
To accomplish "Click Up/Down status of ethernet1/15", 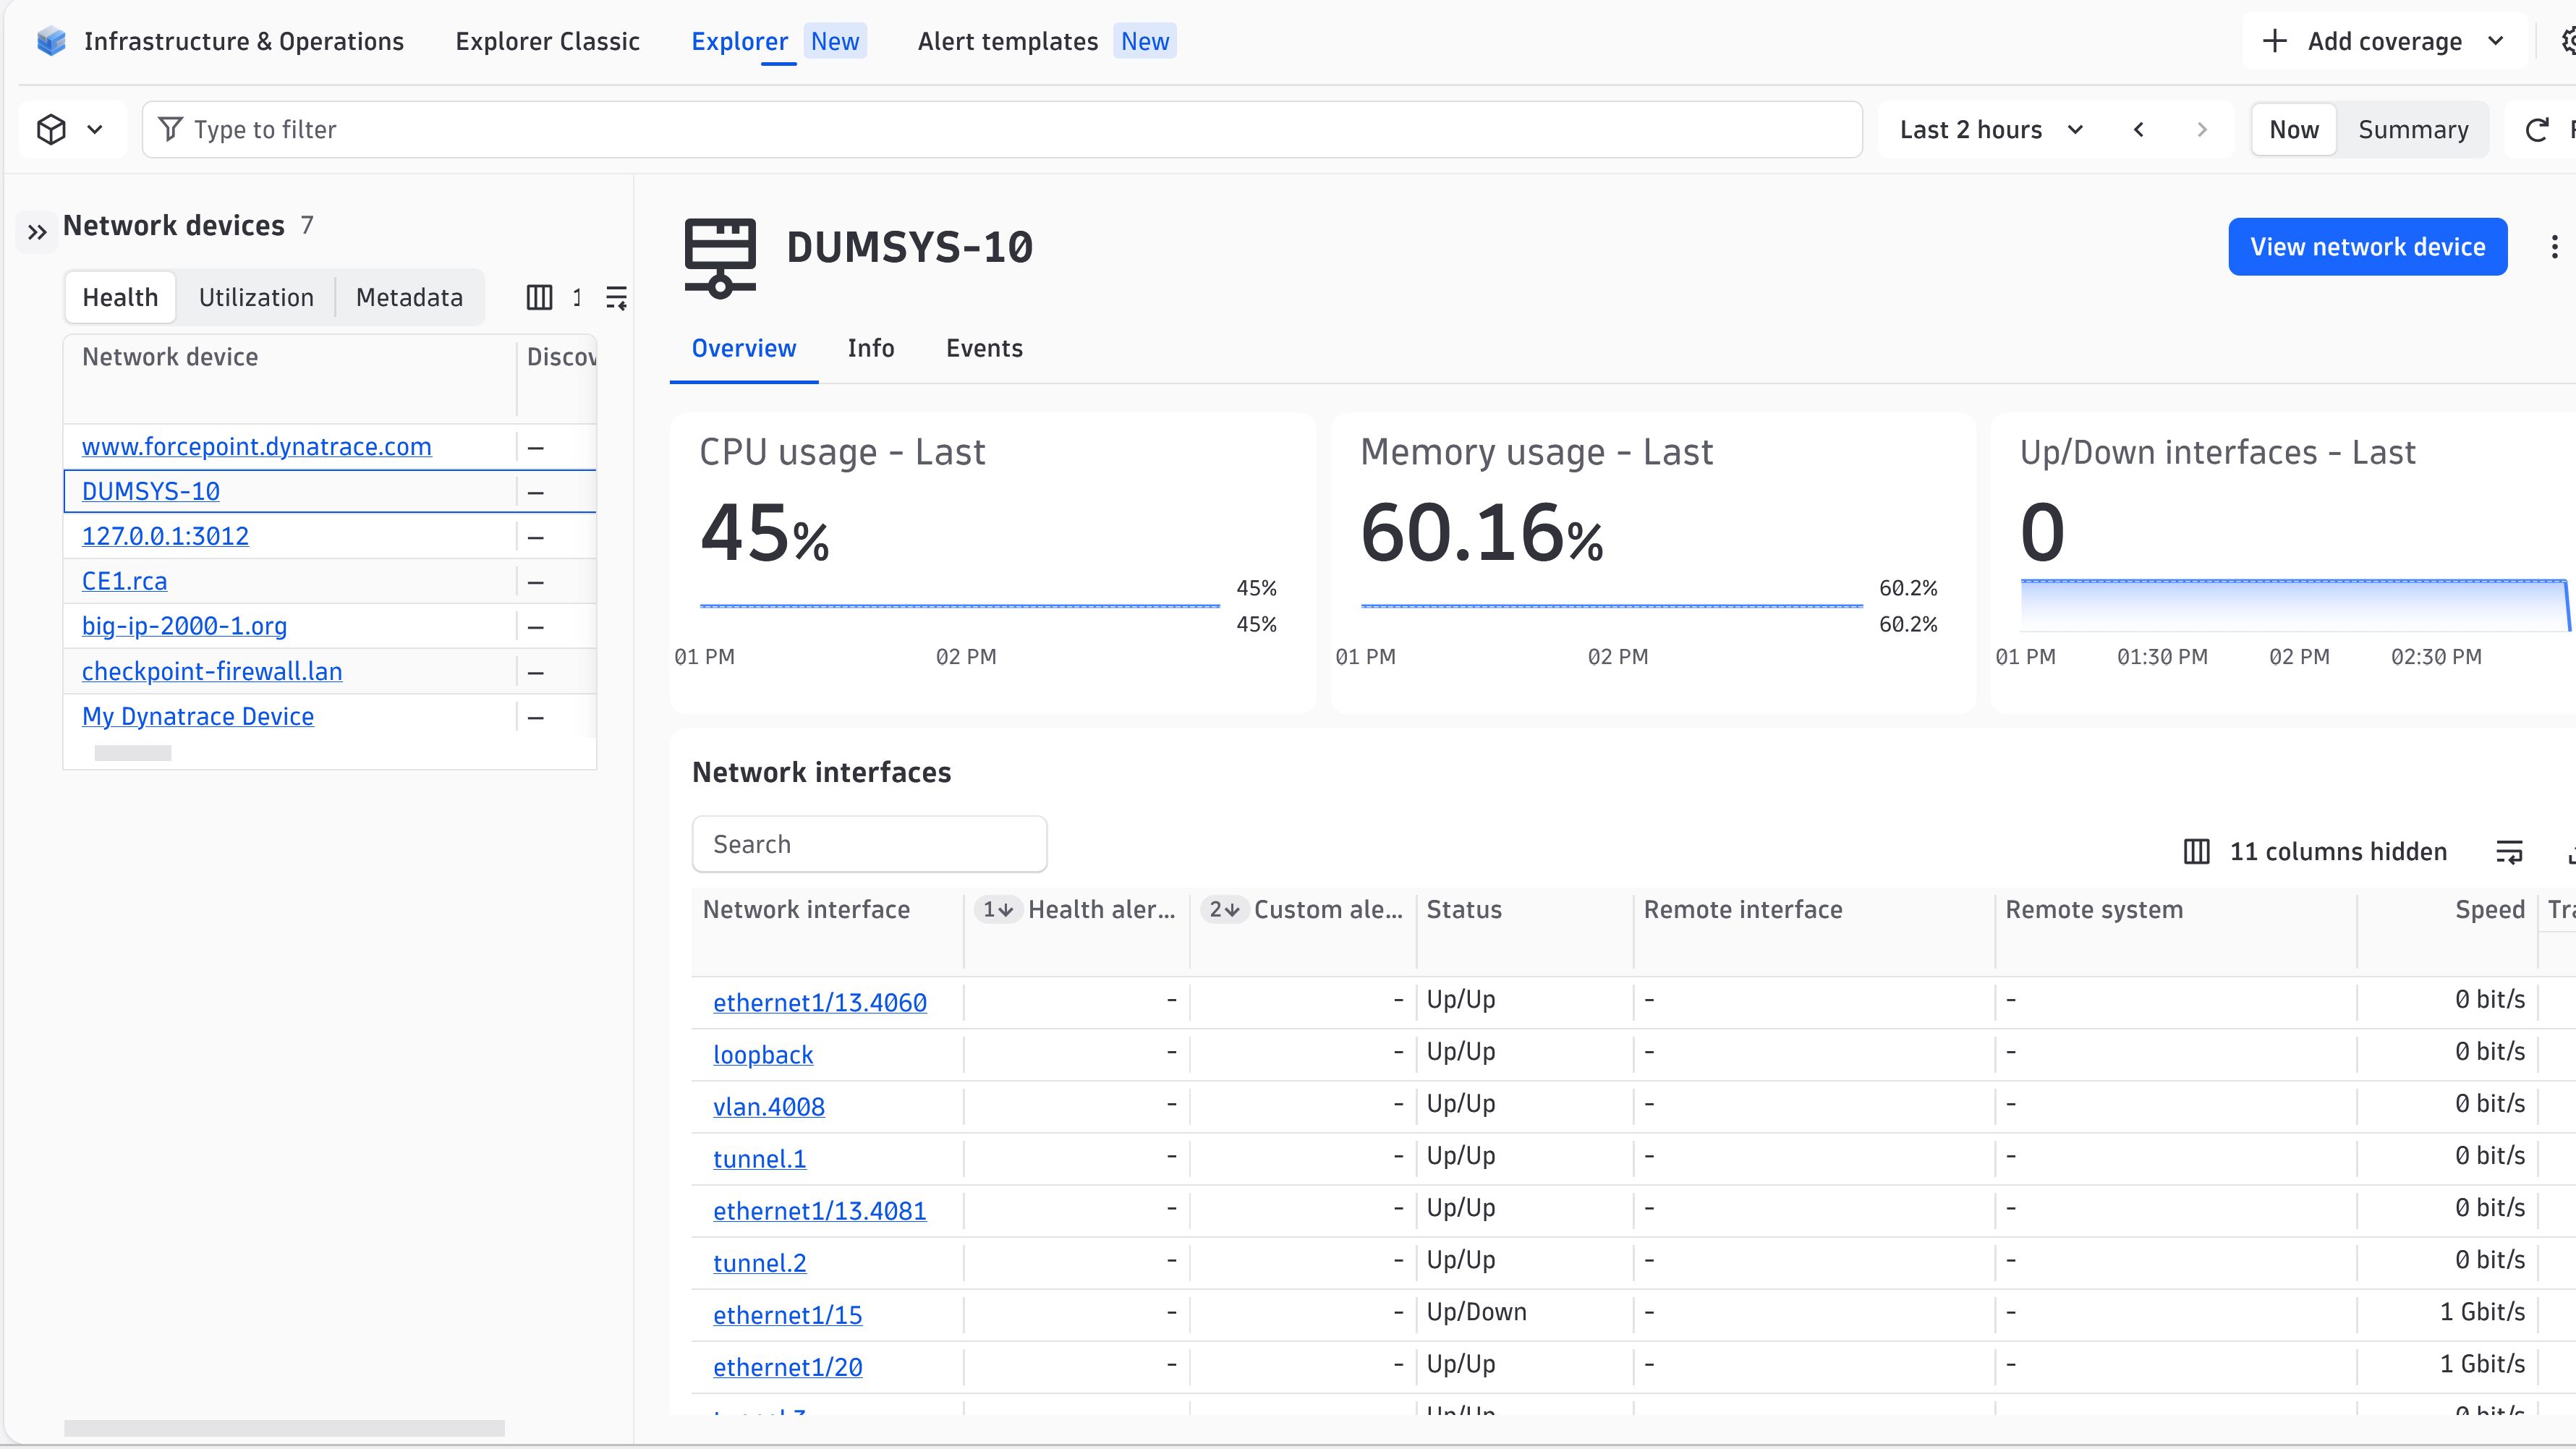I will coord(1476,1311).
